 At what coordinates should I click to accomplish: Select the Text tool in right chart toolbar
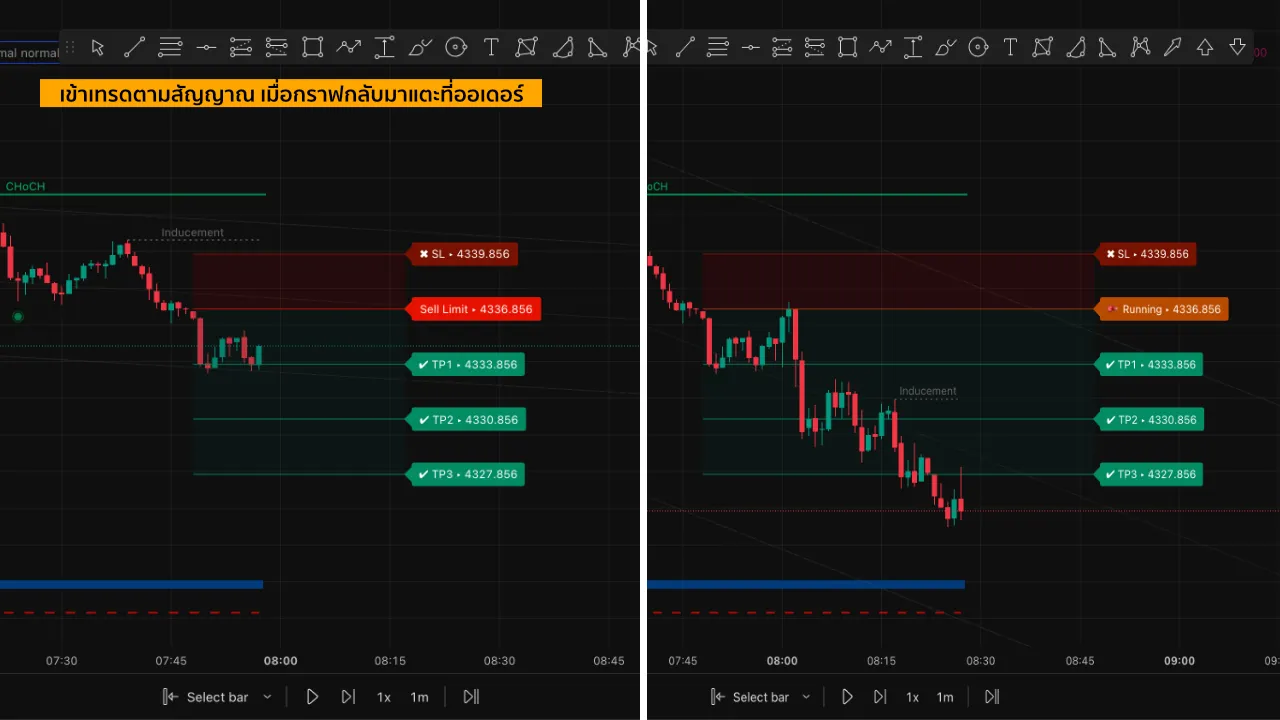coord(1010,47)
